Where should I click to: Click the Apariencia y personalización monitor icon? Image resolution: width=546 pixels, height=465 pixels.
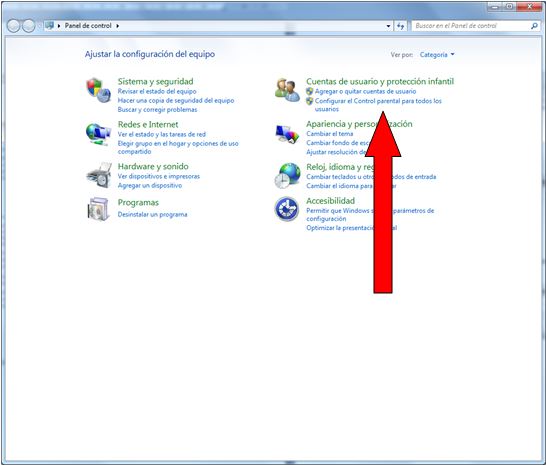coord(287,134)
